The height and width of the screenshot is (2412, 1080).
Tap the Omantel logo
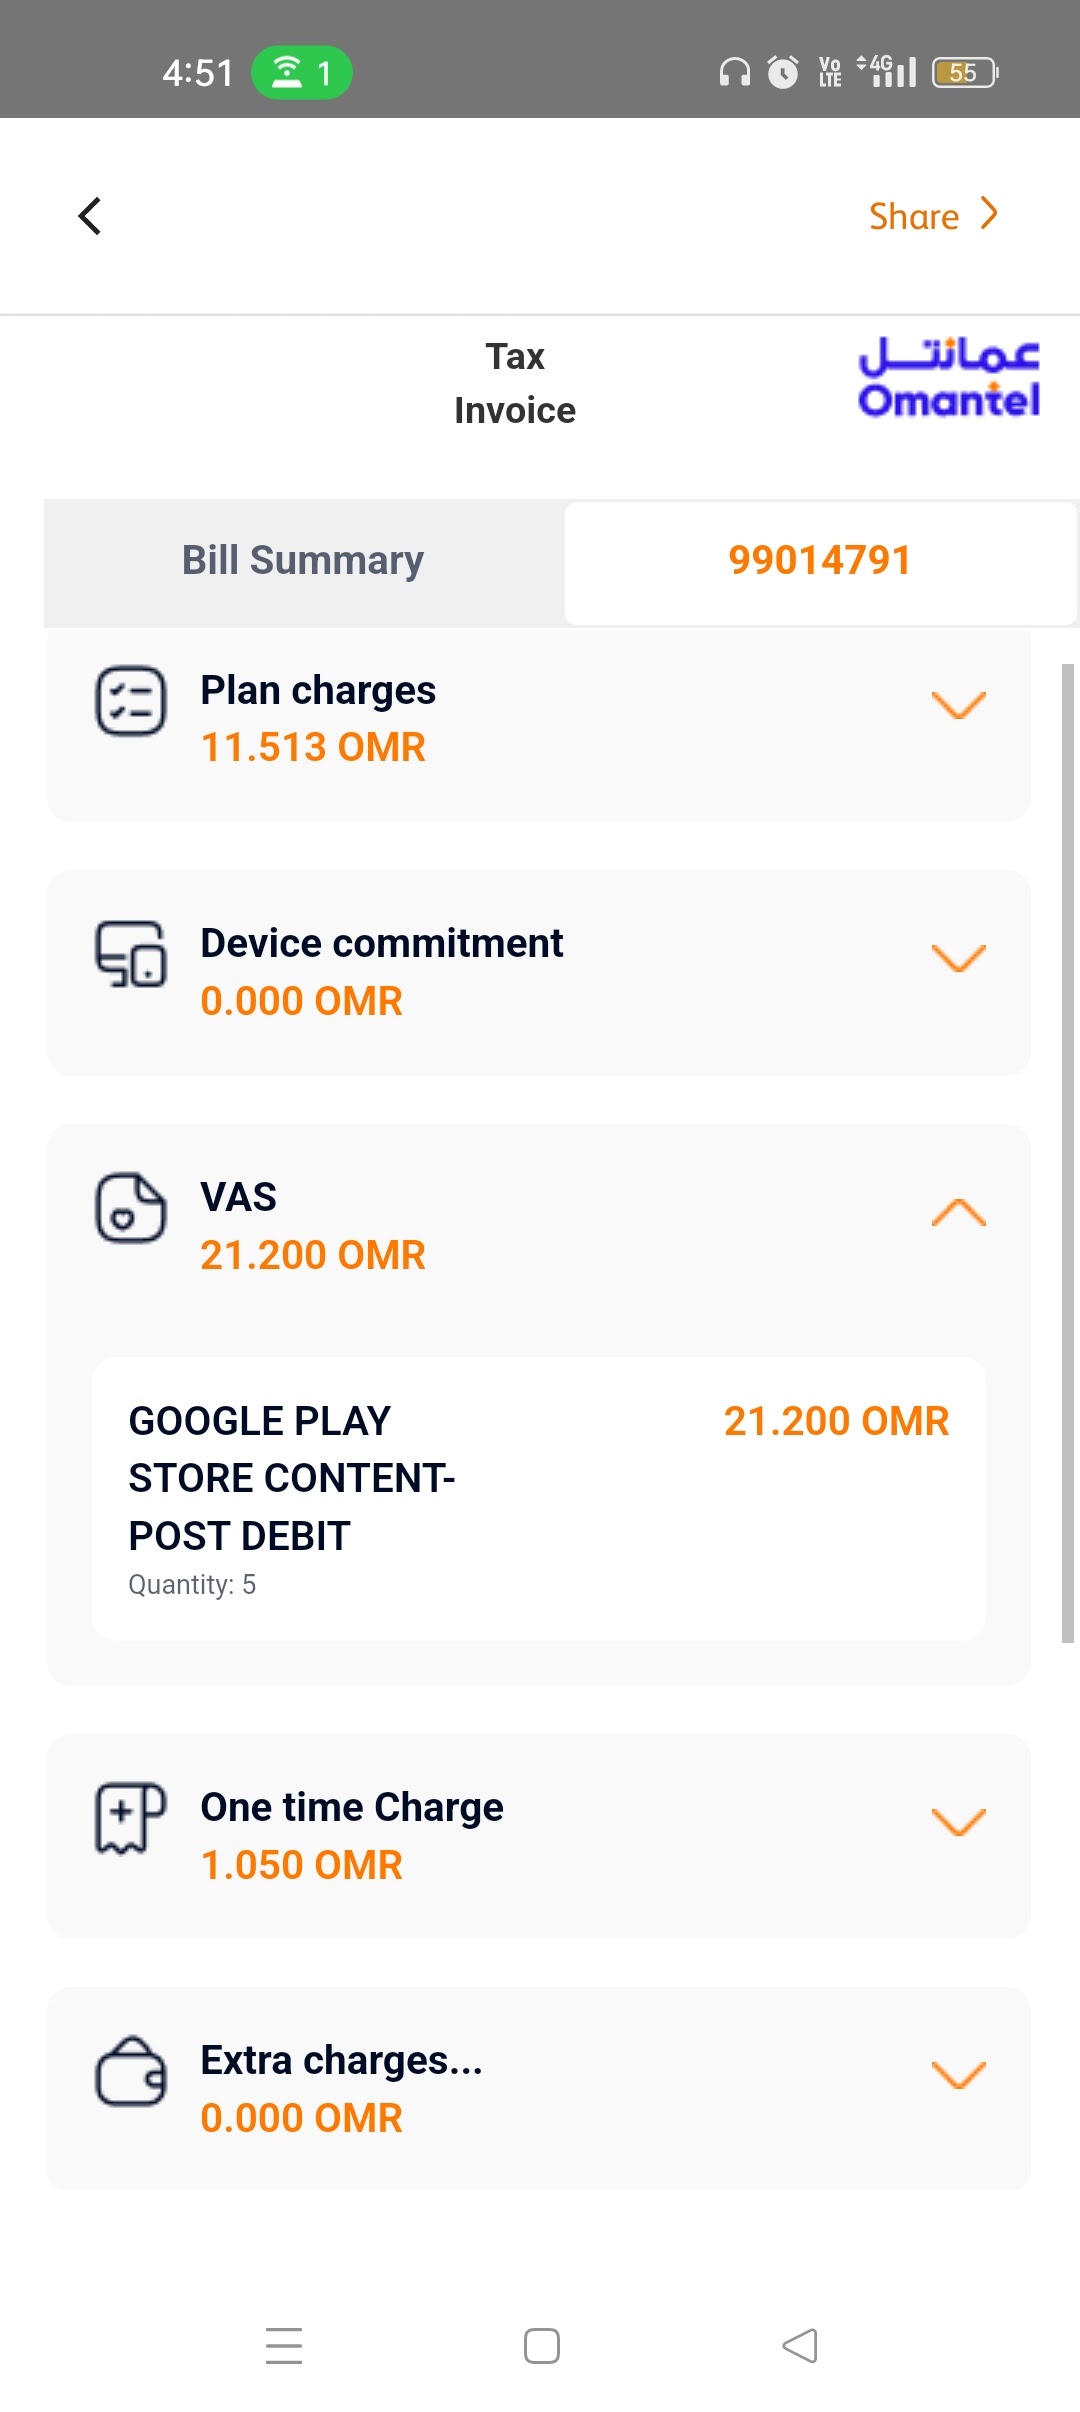tap(949, 378)
